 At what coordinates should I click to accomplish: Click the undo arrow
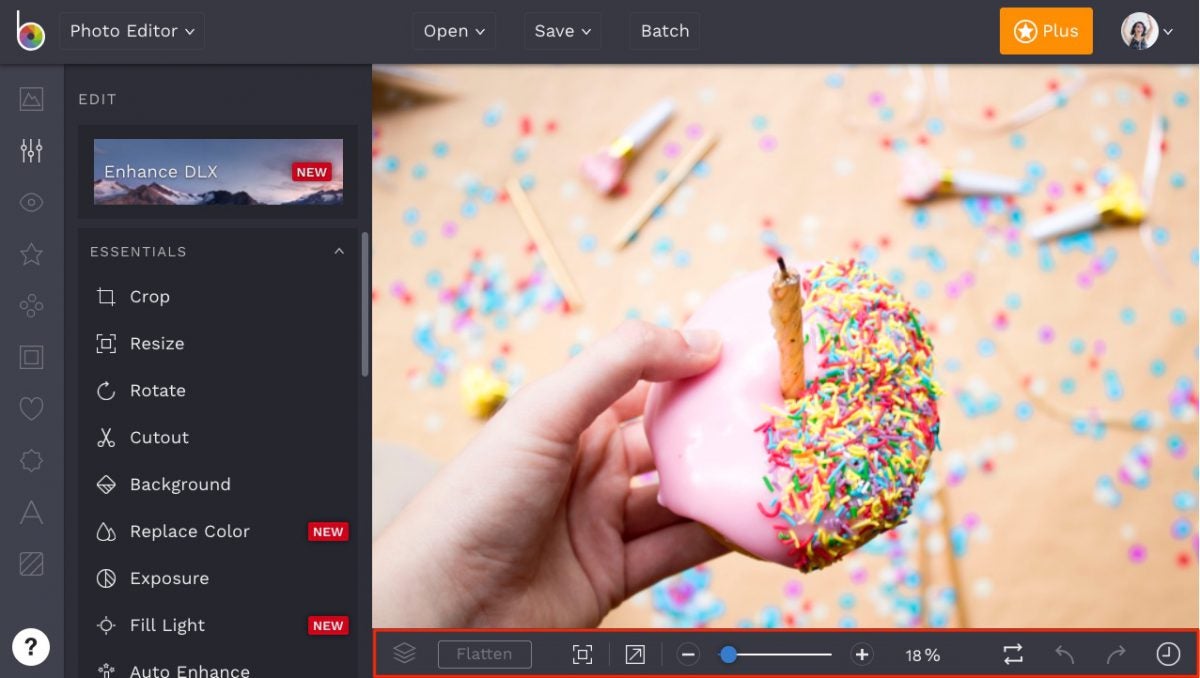click(1063, 653)
